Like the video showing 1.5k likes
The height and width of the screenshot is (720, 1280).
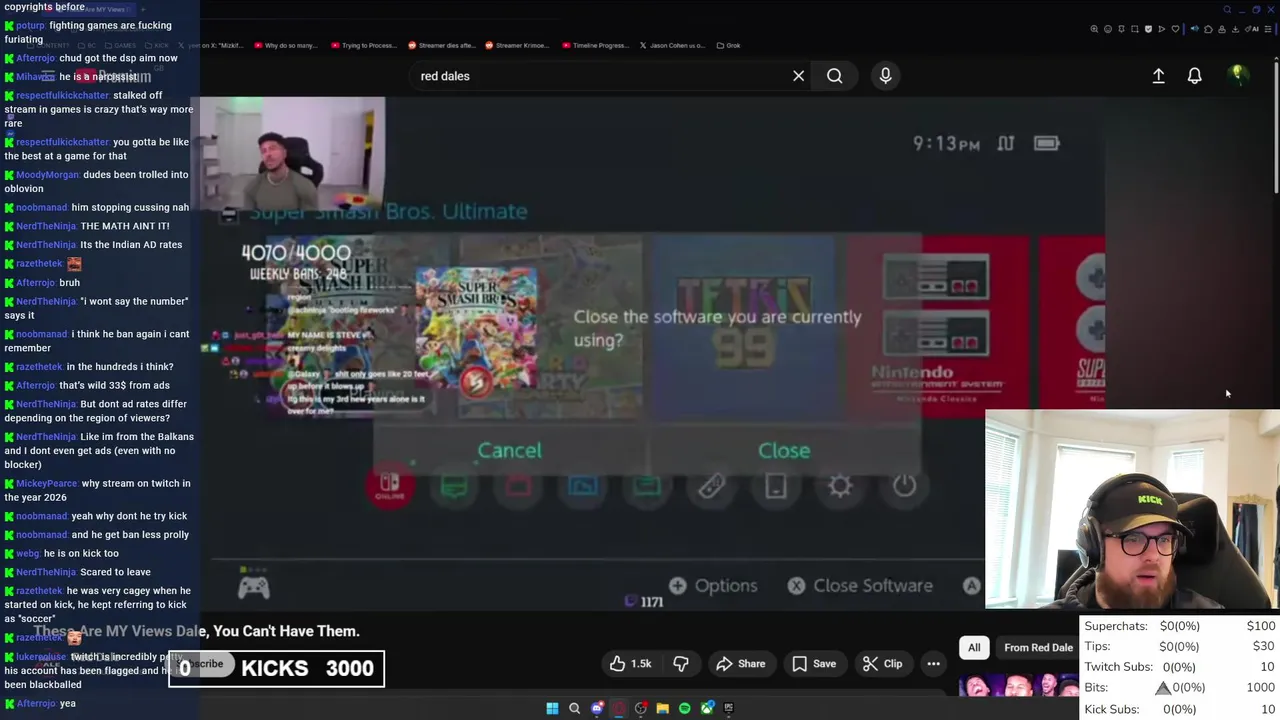(630, 664)
